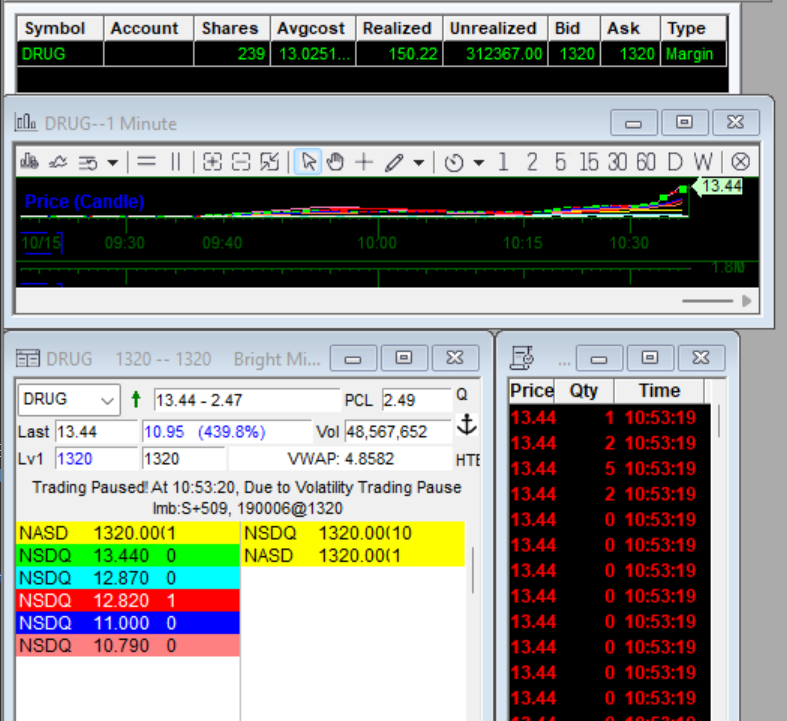Switch chart to 2 minute interval
The image size is (787, 721).
[x=532, y=162]
